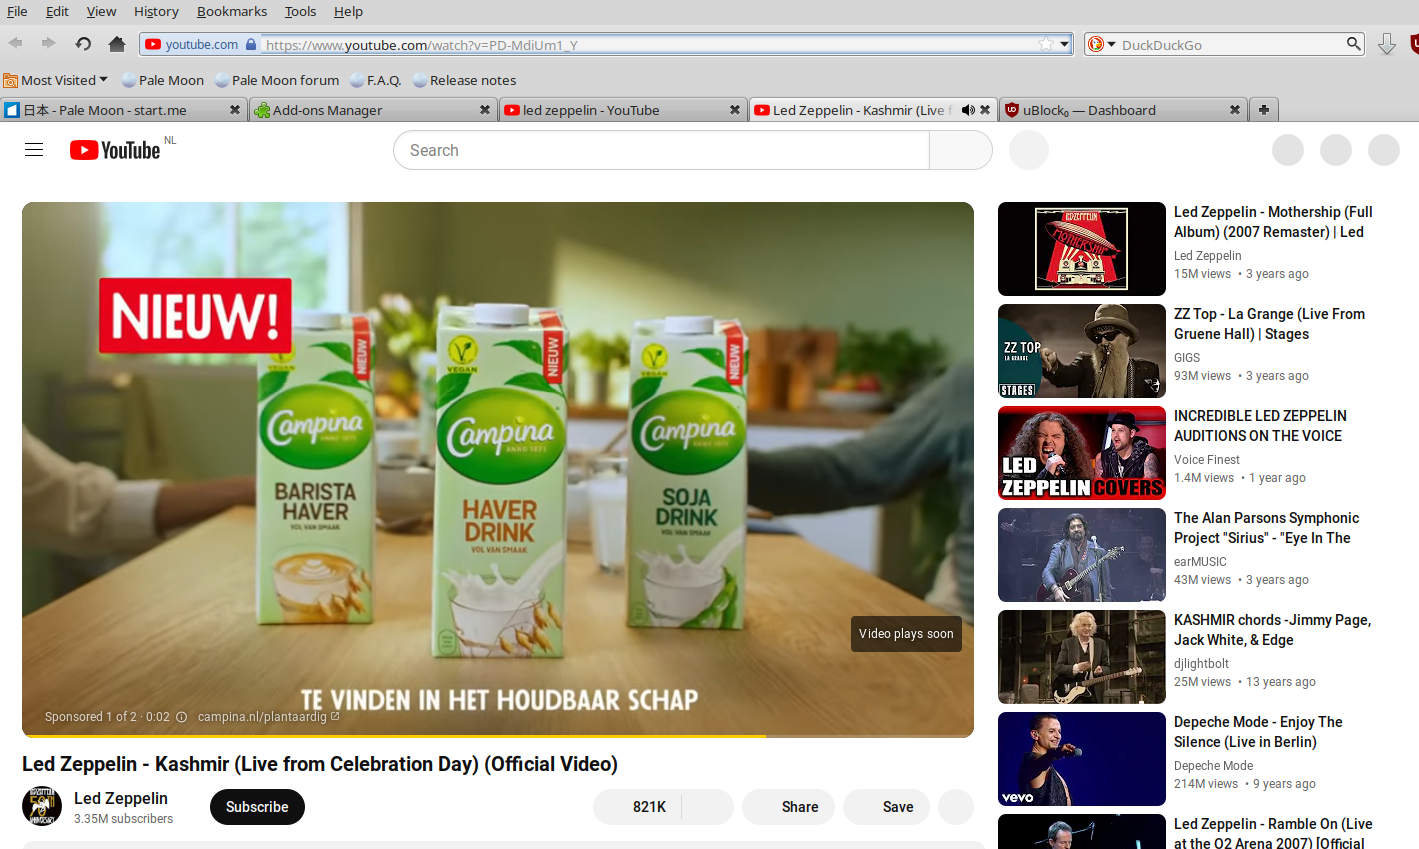This screenshot has width=1419, height=849.
Task: Visit the campina.nl/plantaardig ad link
Action: pos(268,717)
